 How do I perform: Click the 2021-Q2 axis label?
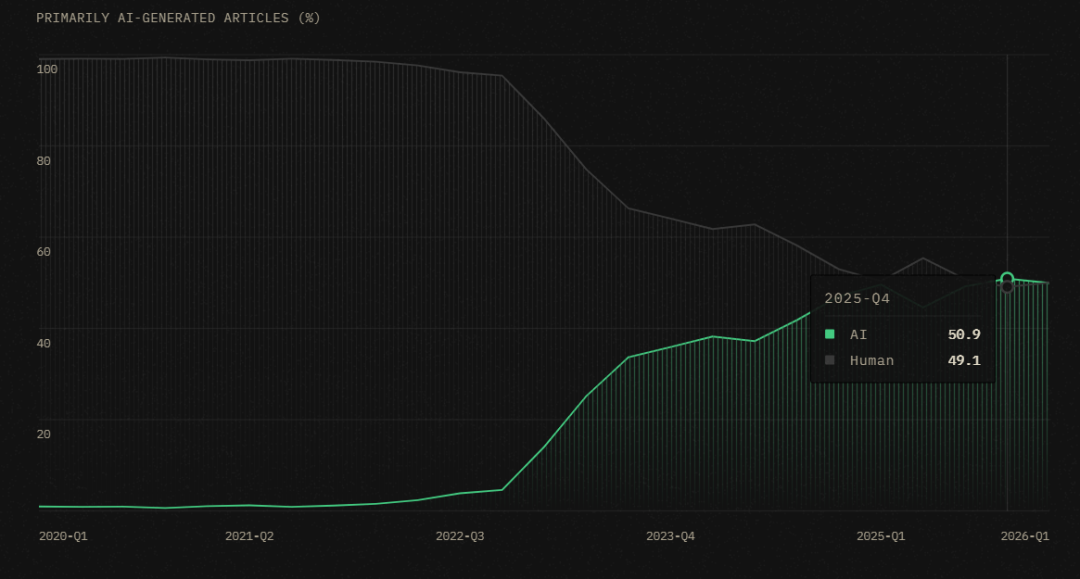[x=249, y=536]
